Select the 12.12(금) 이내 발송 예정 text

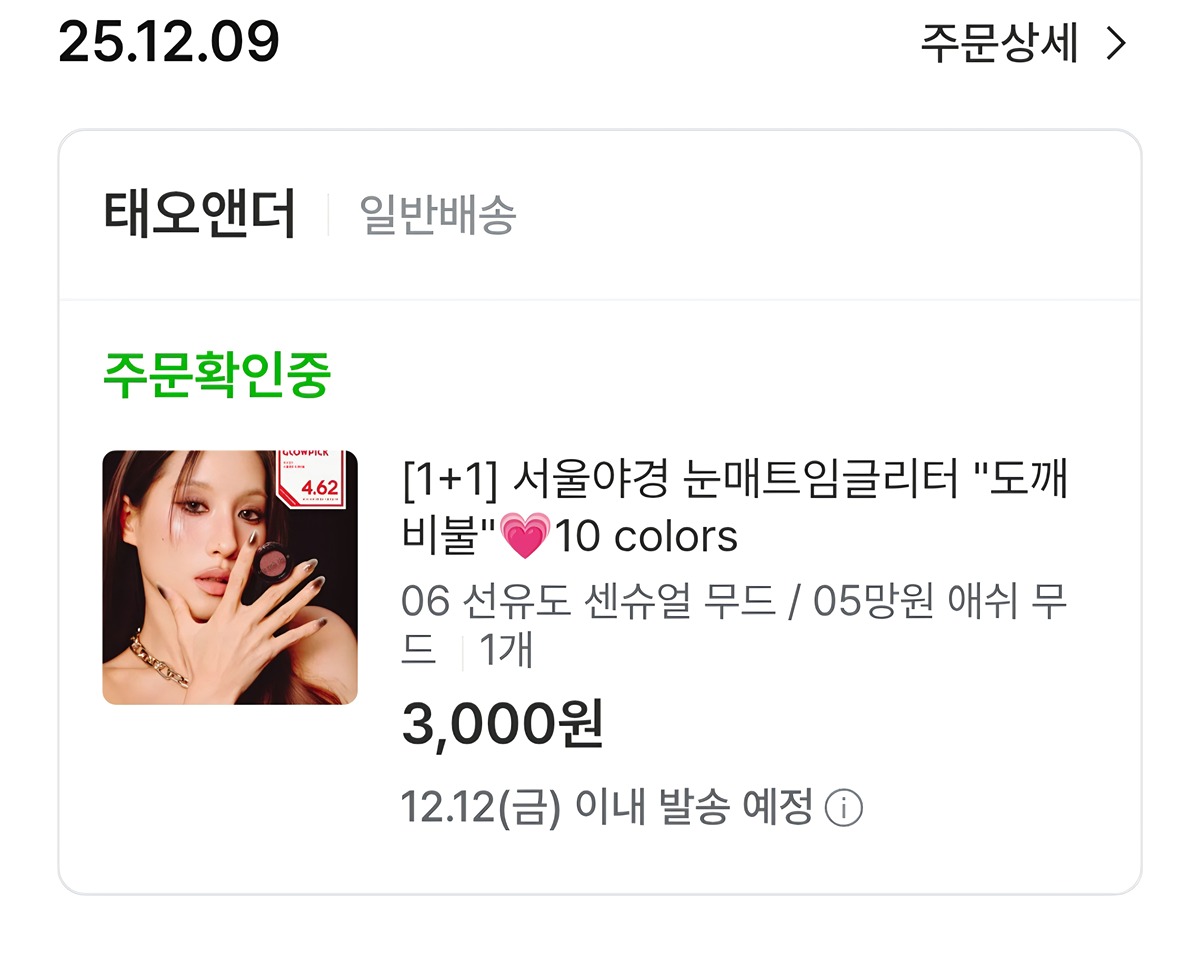tap(607, 807)
